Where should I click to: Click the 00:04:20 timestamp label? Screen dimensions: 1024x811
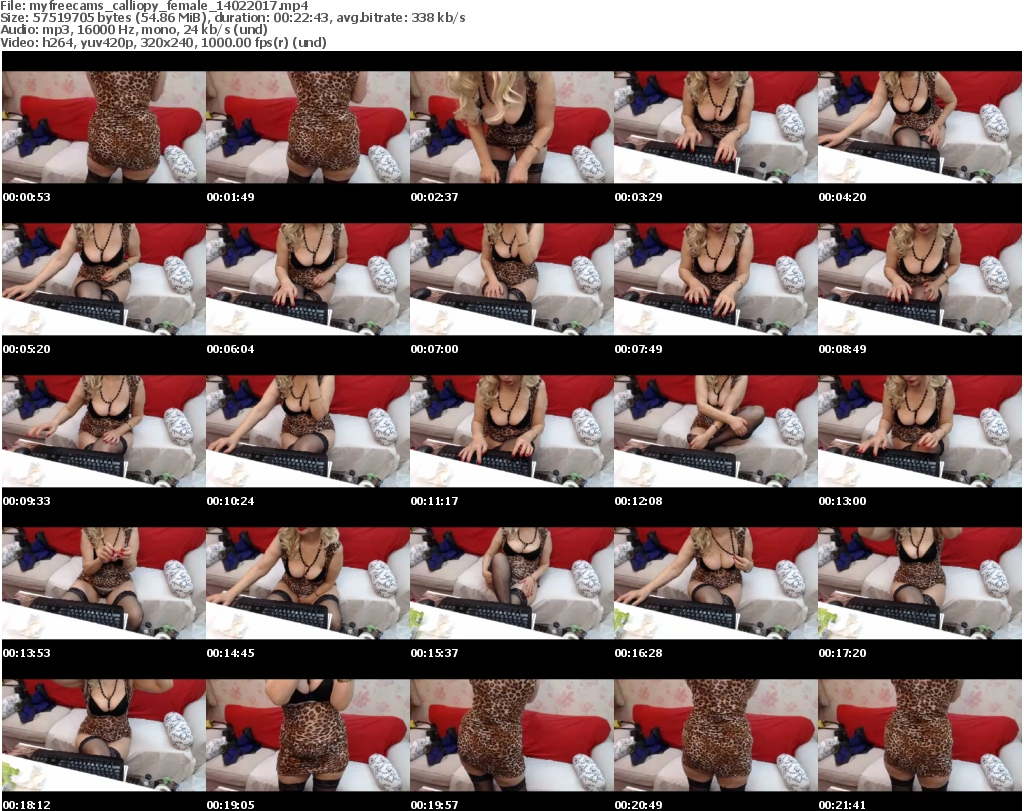[x=842, y=197]
